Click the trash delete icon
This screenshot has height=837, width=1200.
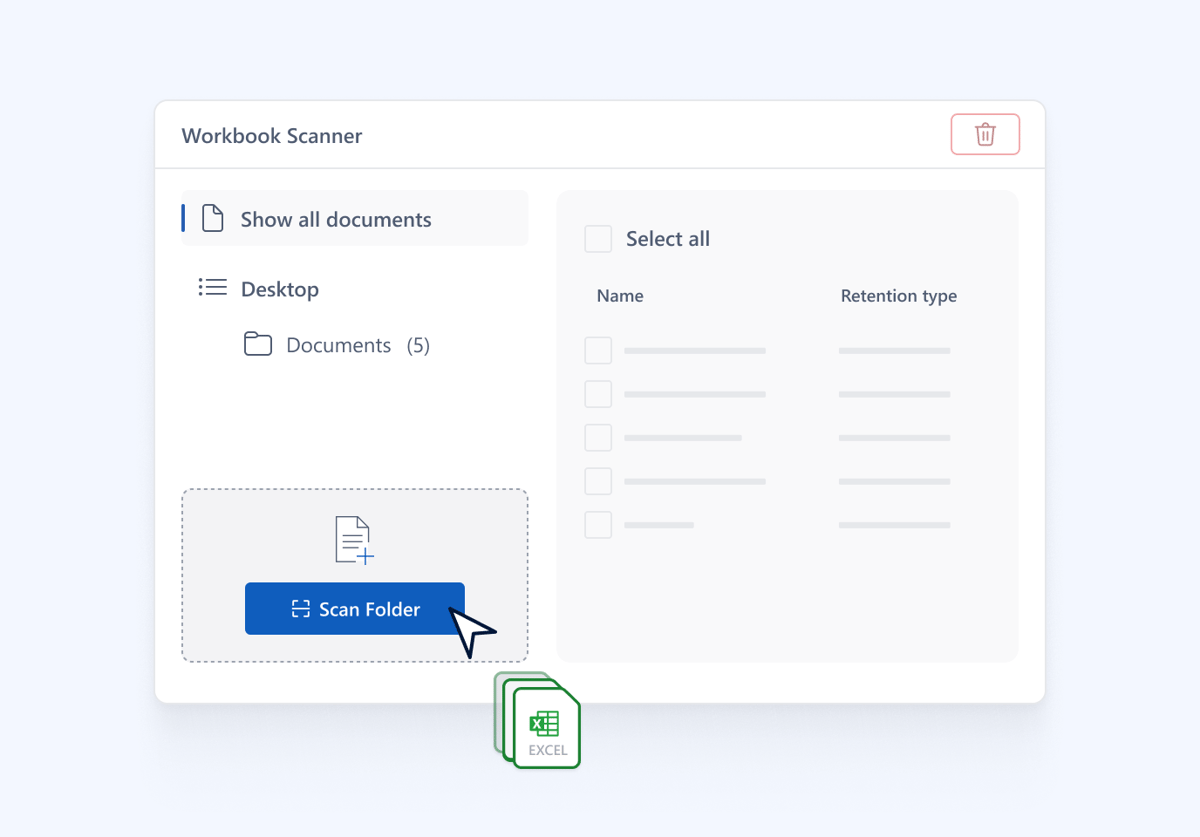(x=985, y=133)
